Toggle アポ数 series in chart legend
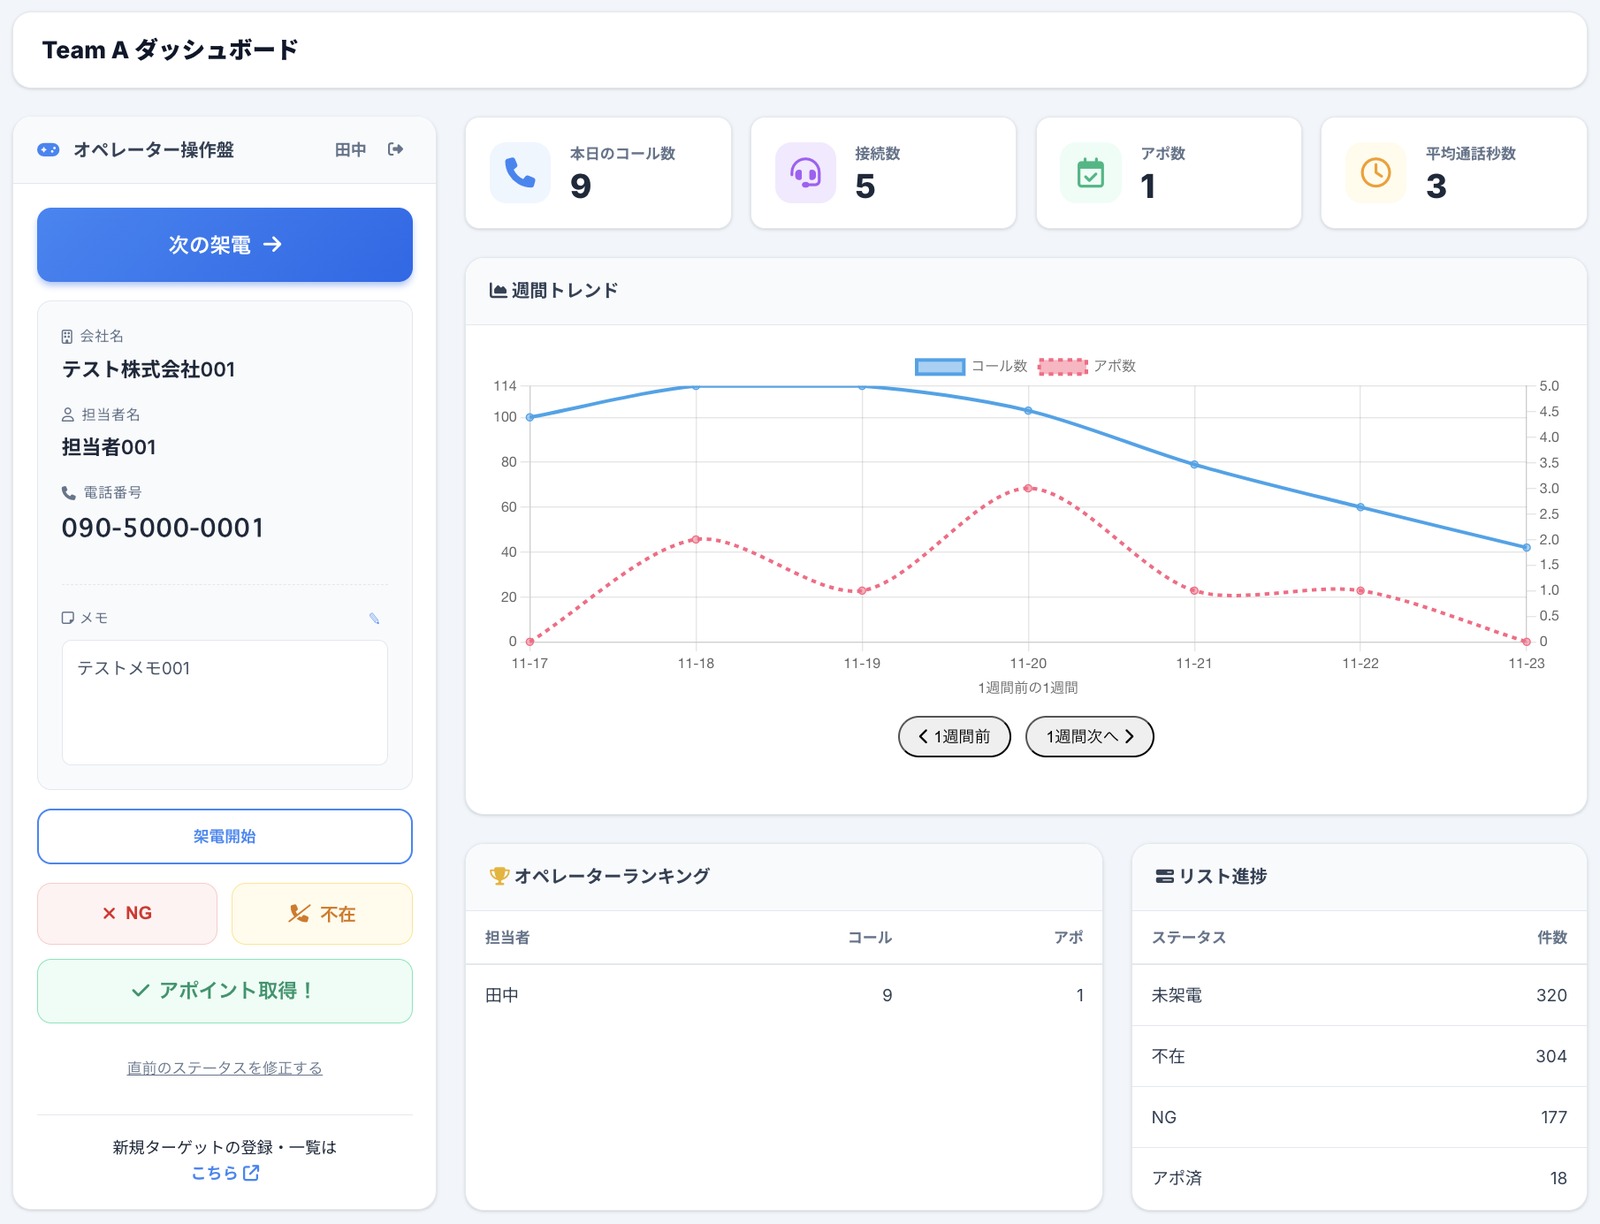This screenshot has height=1224, width=1600. 1088,366
